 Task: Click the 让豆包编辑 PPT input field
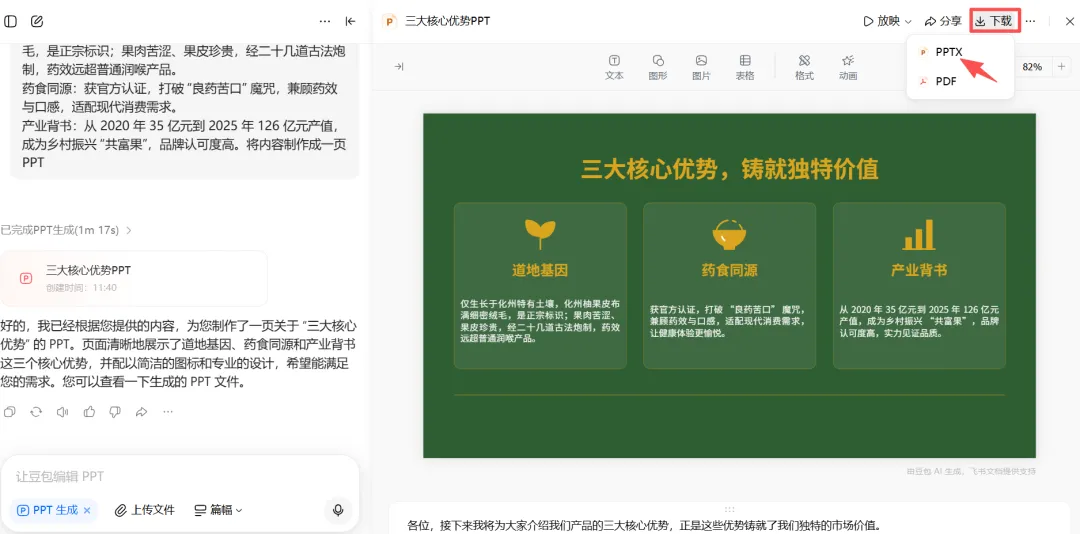(x=179, y=476)
